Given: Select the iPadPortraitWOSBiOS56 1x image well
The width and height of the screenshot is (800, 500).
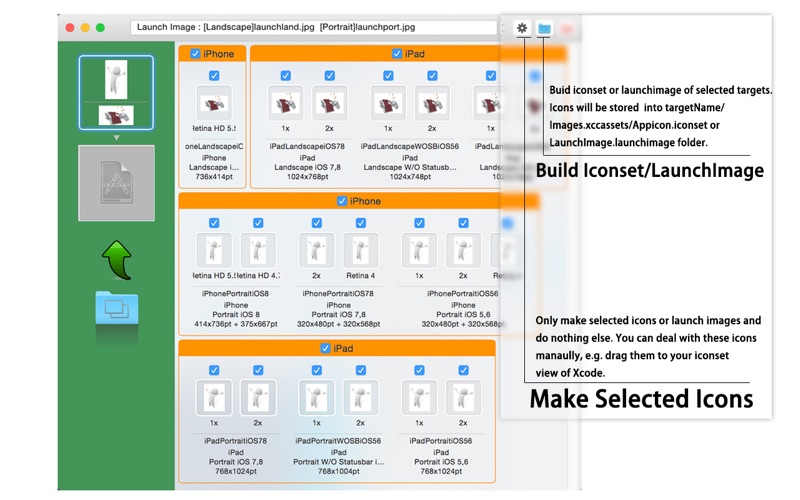Looking at the screenshot, I should 317,397.
